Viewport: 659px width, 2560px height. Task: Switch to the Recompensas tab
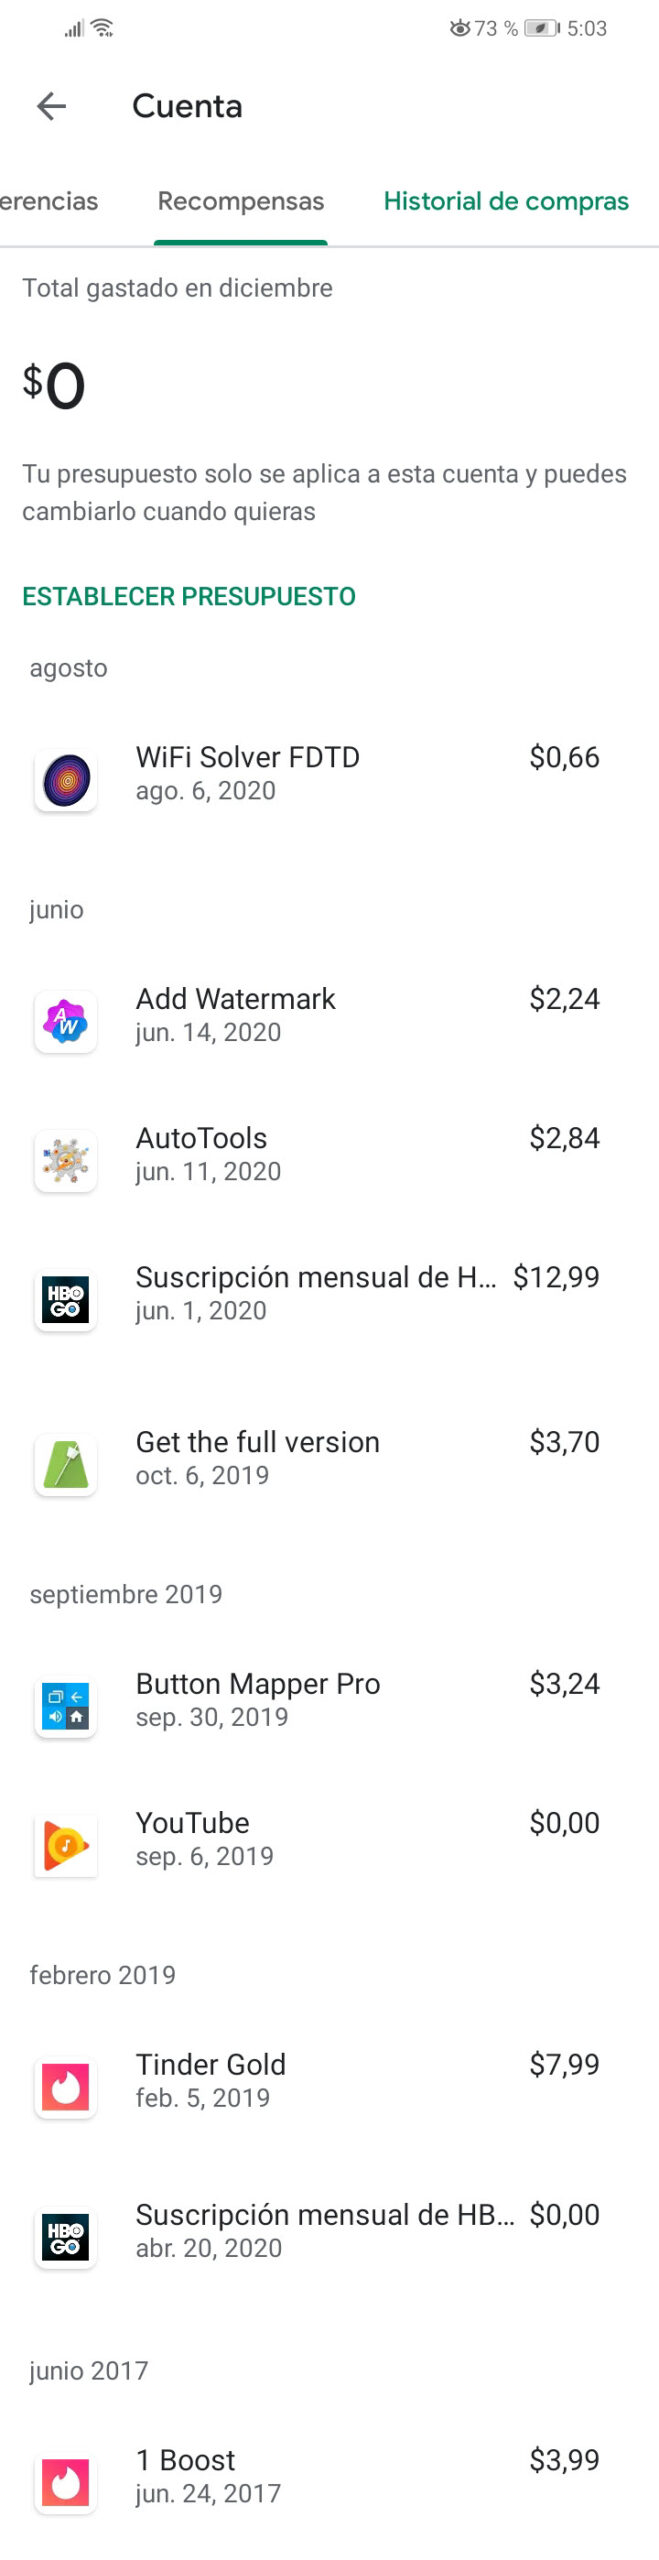(x=241, y=202)
